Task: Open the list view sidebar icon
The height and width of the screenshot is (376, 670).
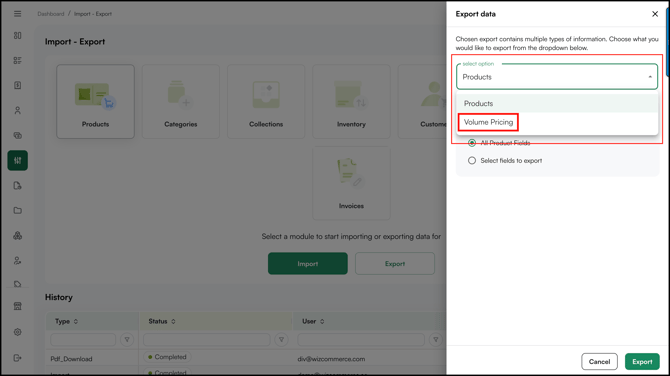Action: 18,60
